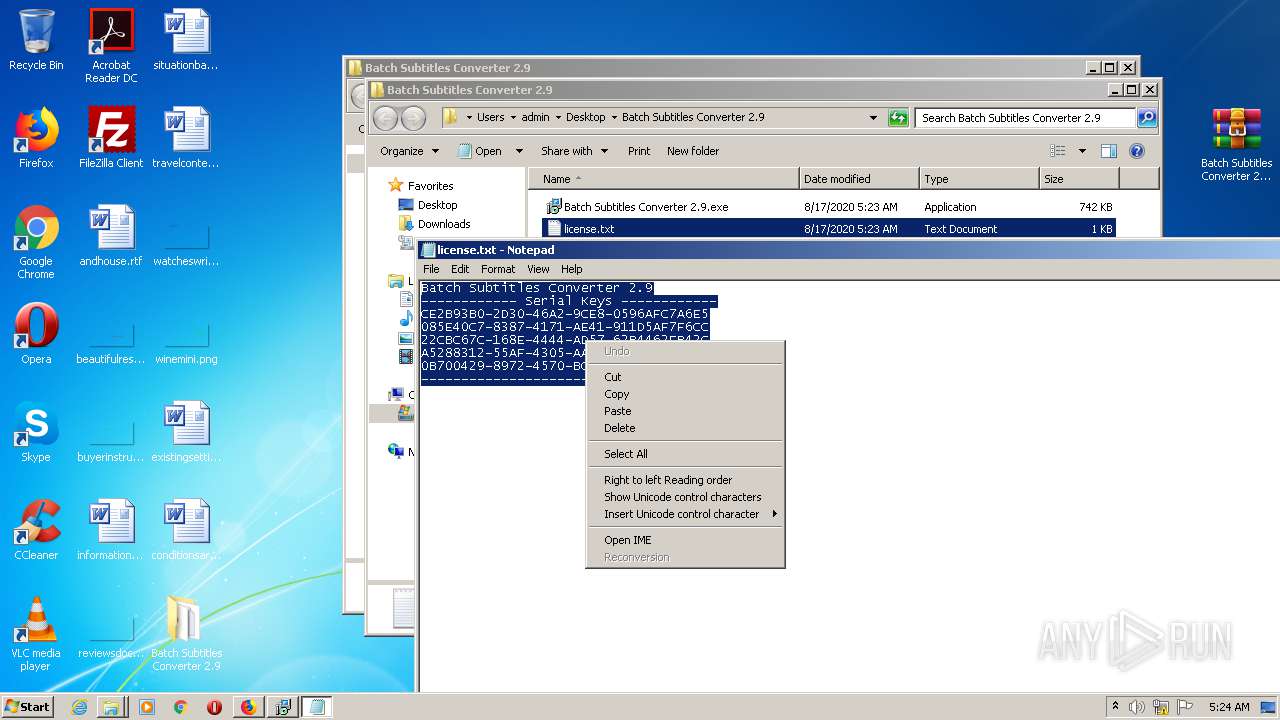
Task: Open the Start menu
Action: (x=28, y=707)
